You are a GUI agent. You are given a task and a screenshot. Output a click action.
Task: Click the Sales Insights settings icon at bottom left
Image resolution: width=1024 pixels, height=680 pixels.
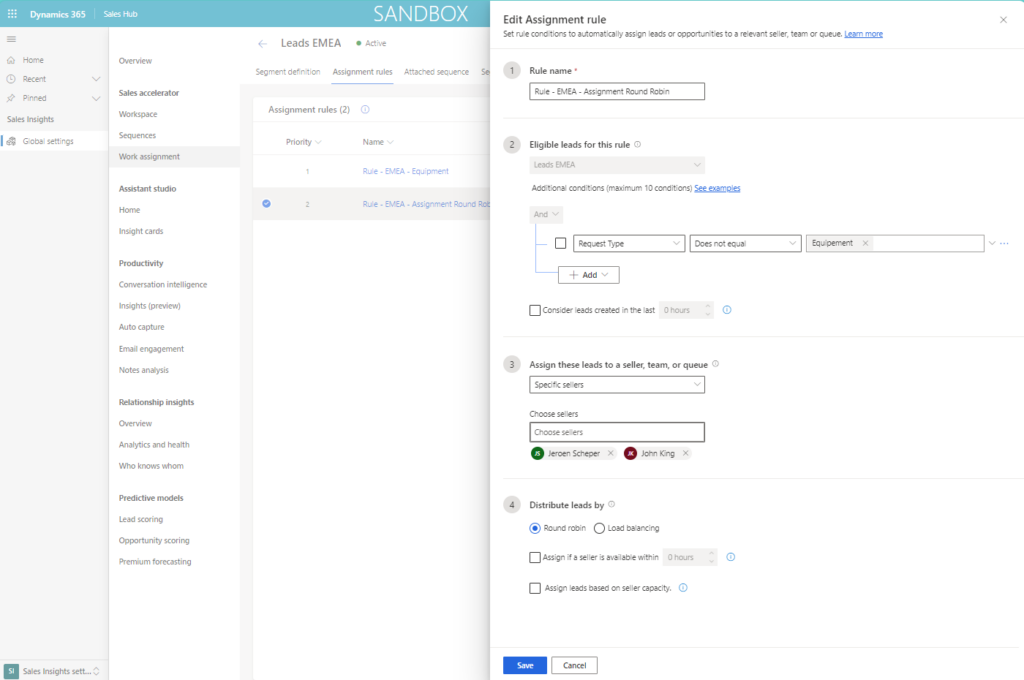[x=13, y=671]
